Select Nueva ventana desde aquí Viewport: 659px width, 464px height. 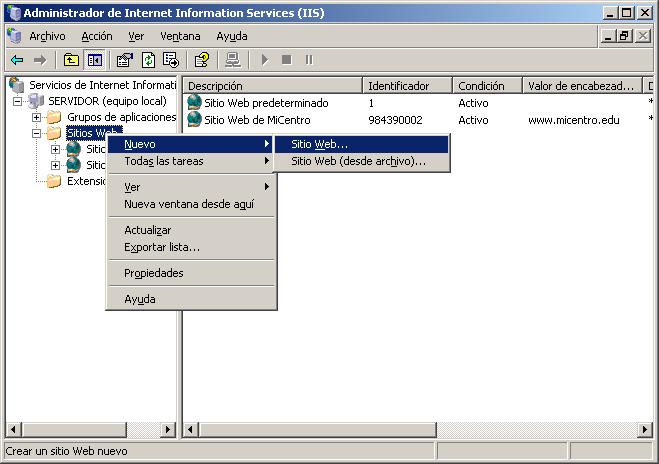point(191,204)
